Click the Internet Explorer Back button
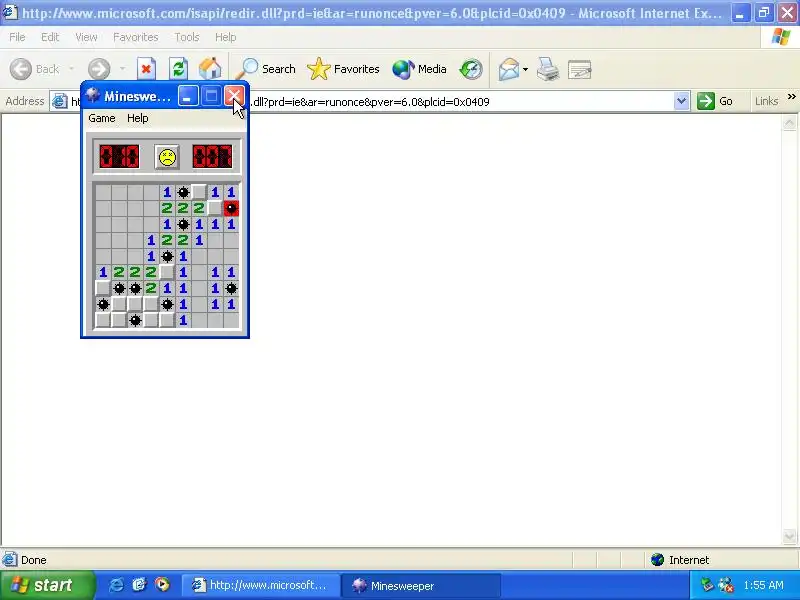The height and width of the screenshot is (600, 800). point(35,69)
